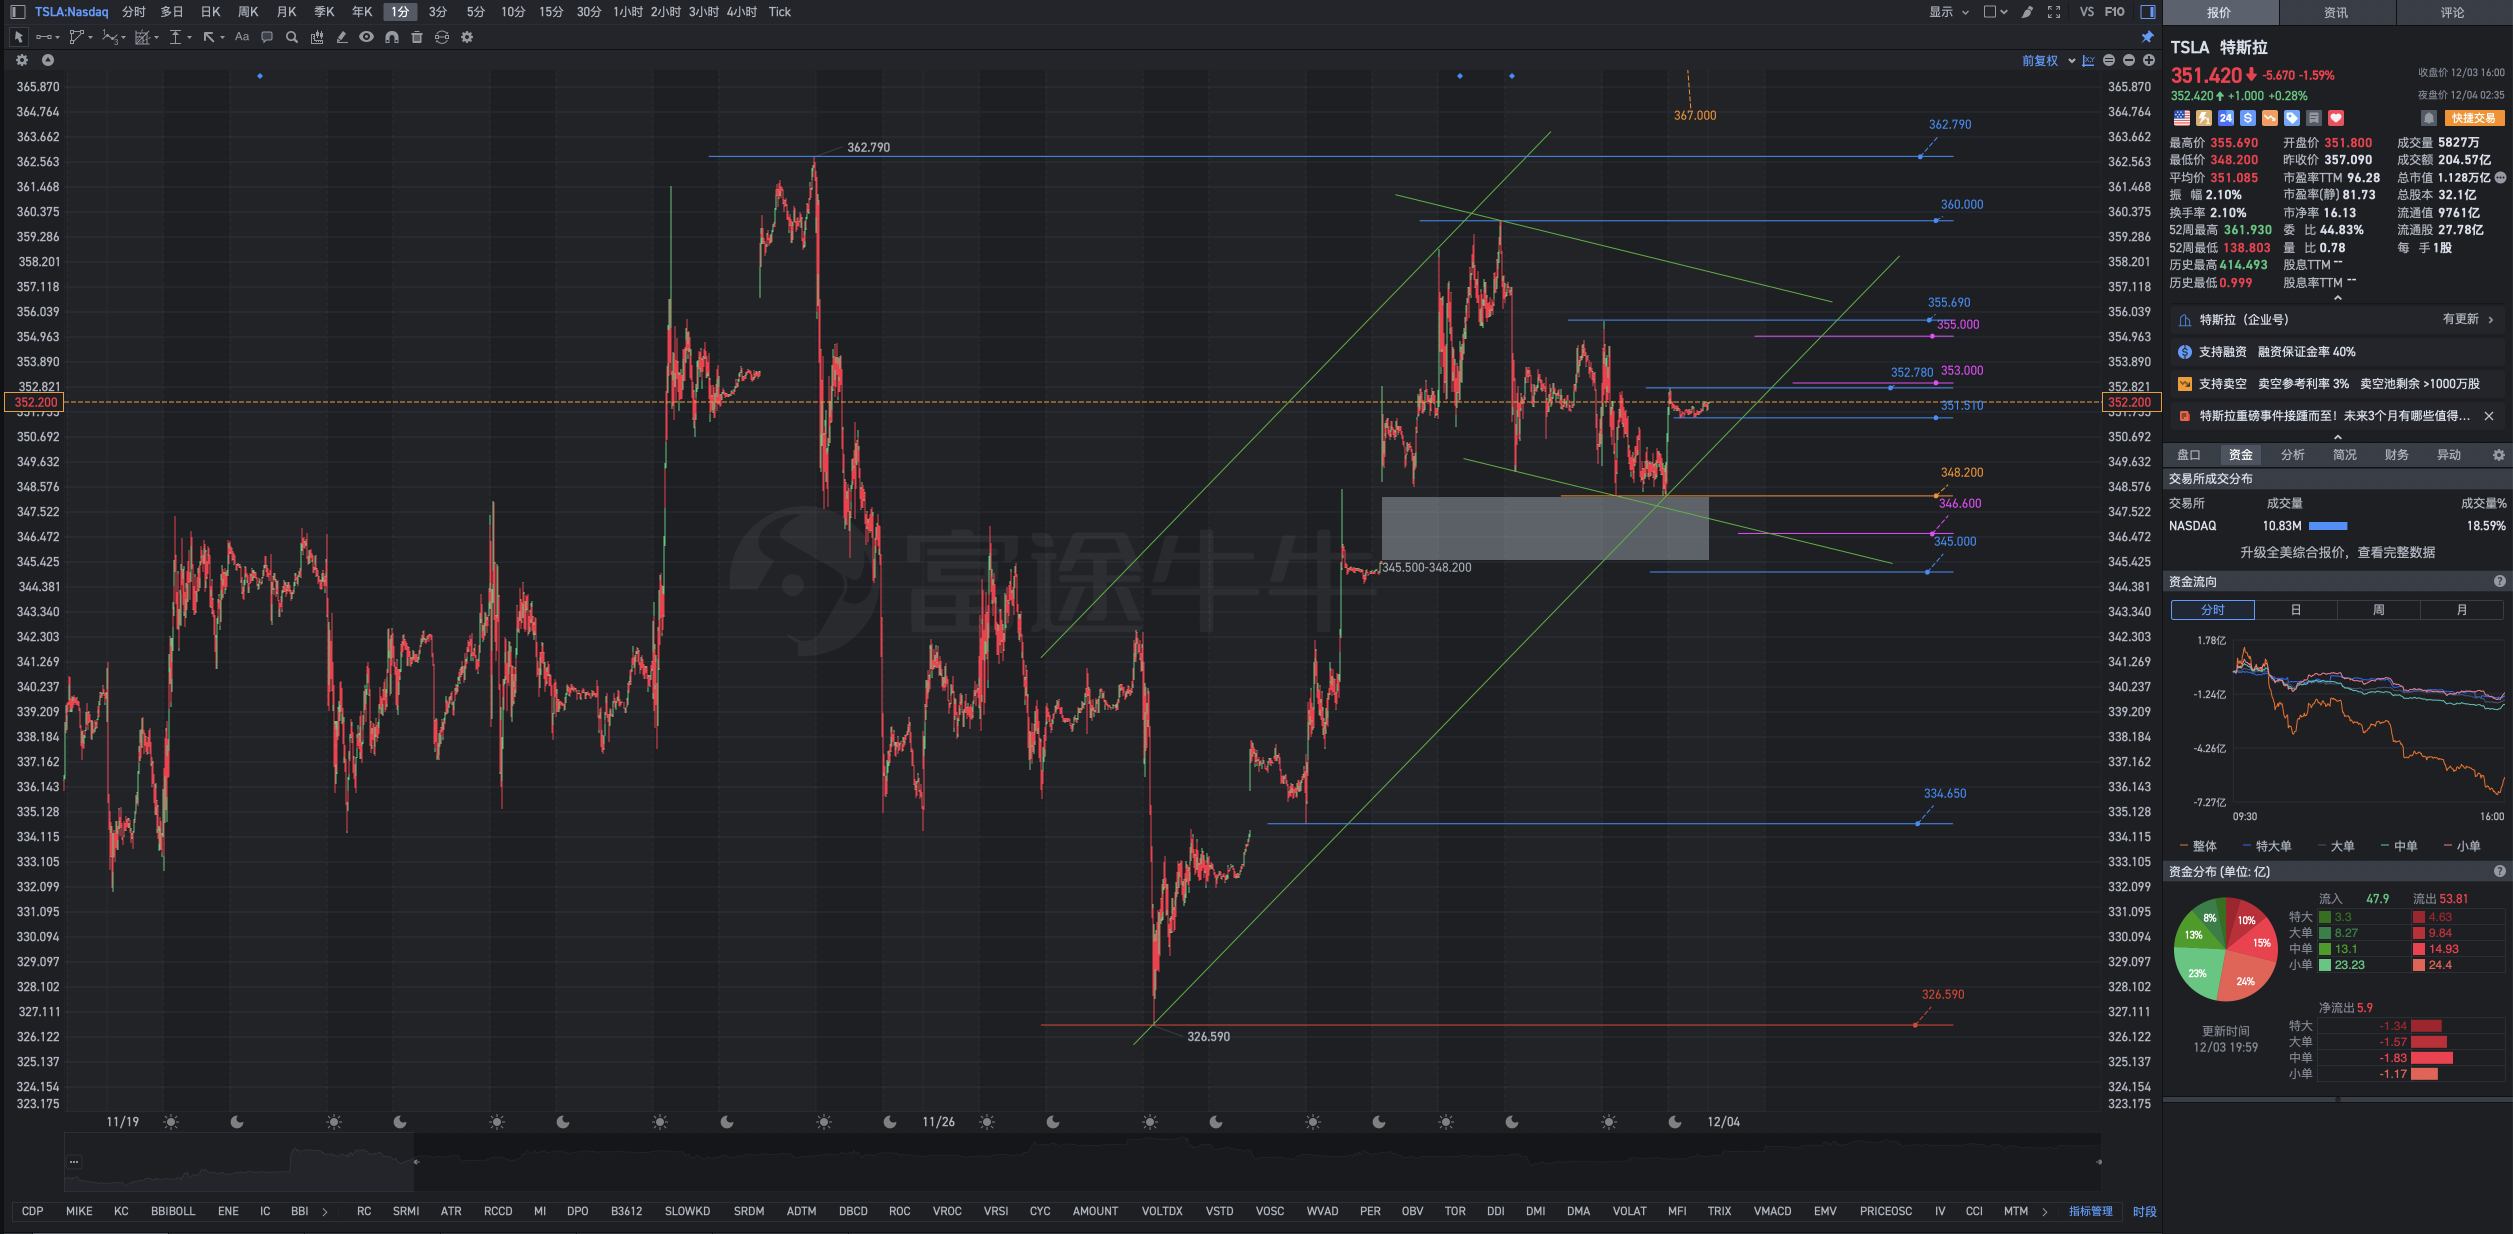This screenshot has width=2513, height=1234.
Task: Open the candlestick replay tool
Action: click(317, 37)
